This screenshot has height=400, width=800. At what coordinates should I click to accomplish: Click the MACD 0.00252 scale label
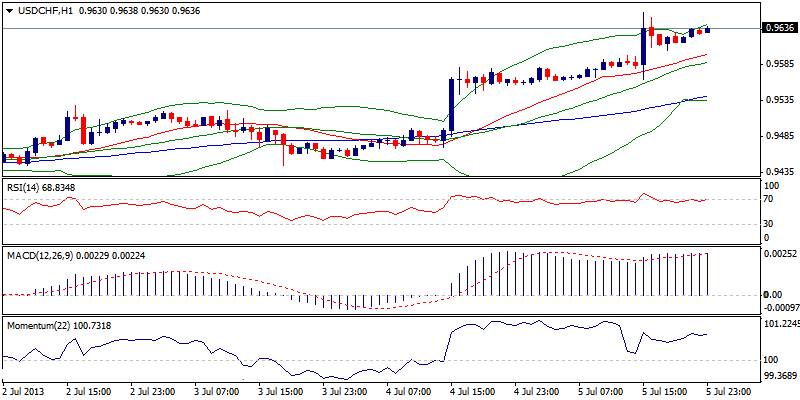780,255
